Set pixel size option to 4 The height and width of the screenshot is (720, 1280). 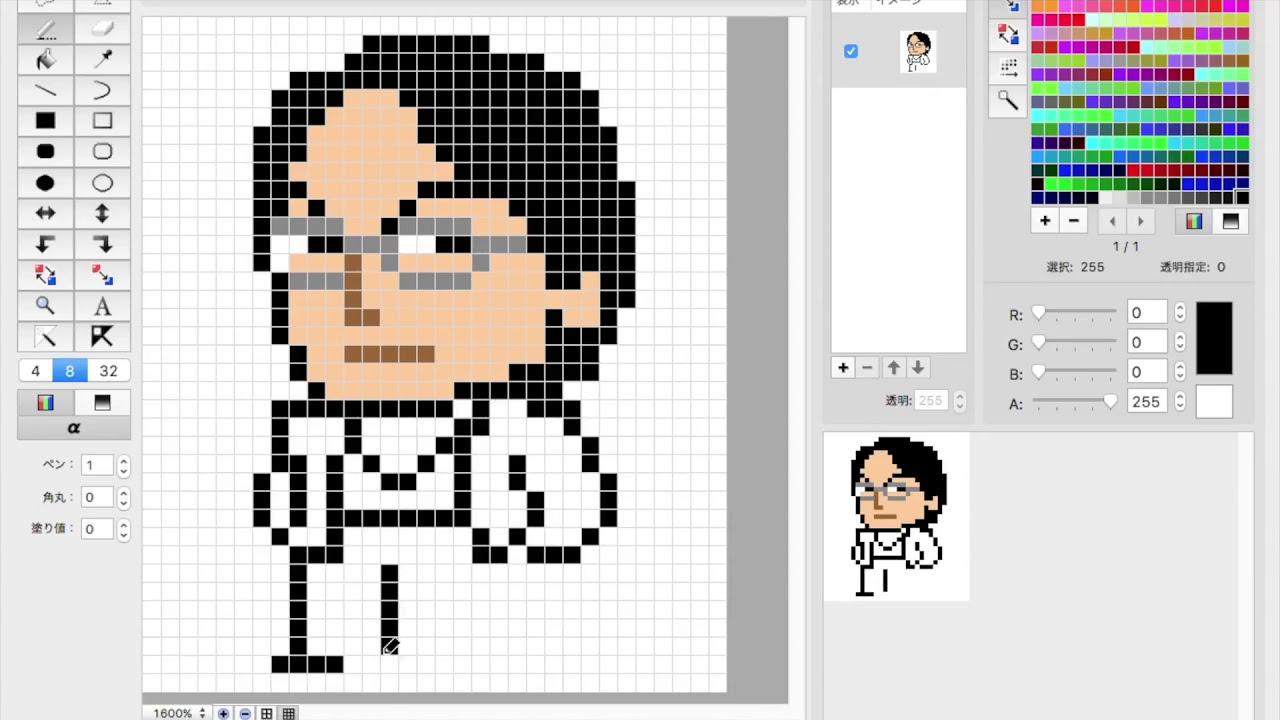(x=36, y=371)
